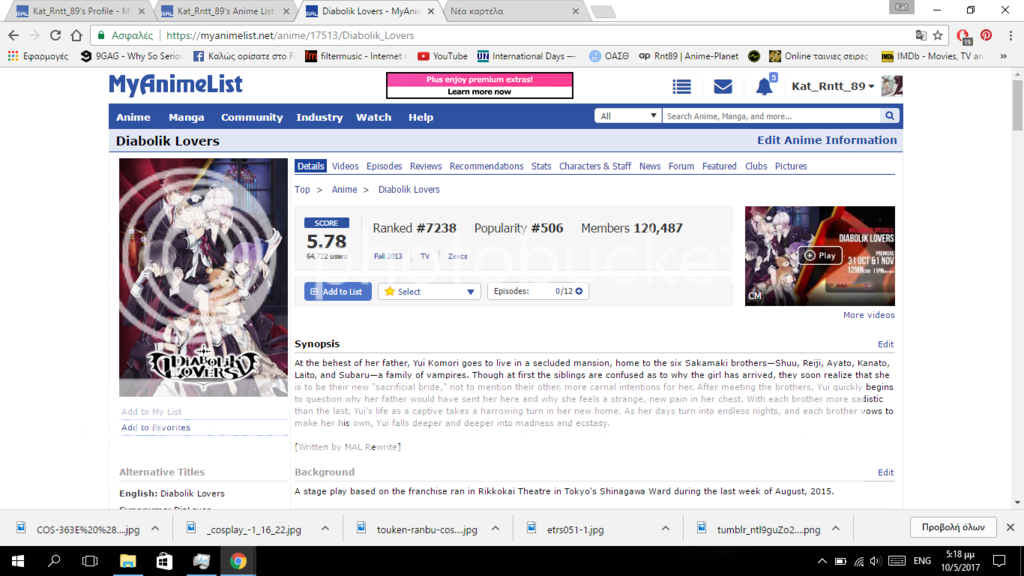Click the Add to List button
Image resolution: width=1024 pixels, height=576 pixels.
[x=338, y=291]
